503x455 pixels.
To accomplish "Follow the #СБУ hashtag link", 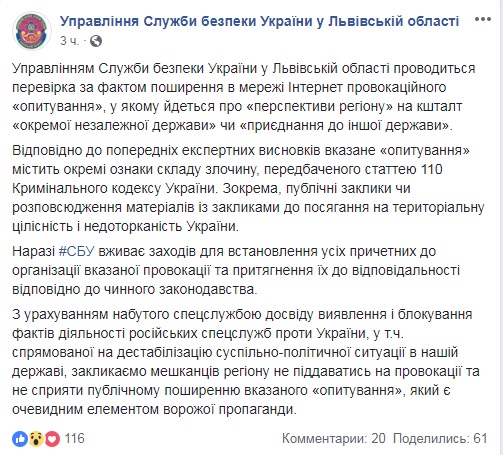I will (77, 251).
